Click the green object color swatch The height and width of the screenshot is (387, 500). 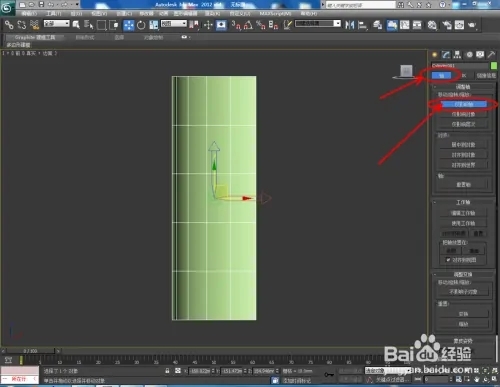pos(493,66)
